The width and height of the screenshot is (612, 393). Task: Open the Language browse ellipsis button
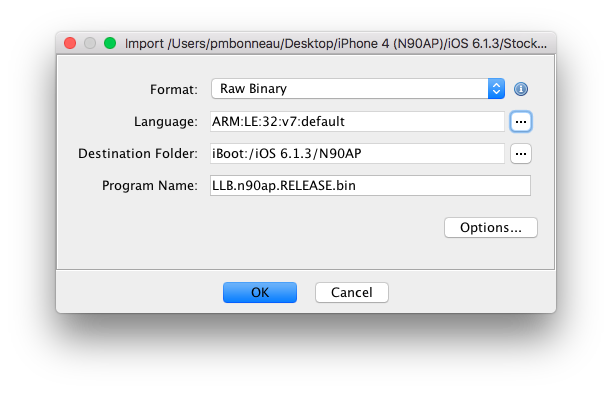click(521, 122)
